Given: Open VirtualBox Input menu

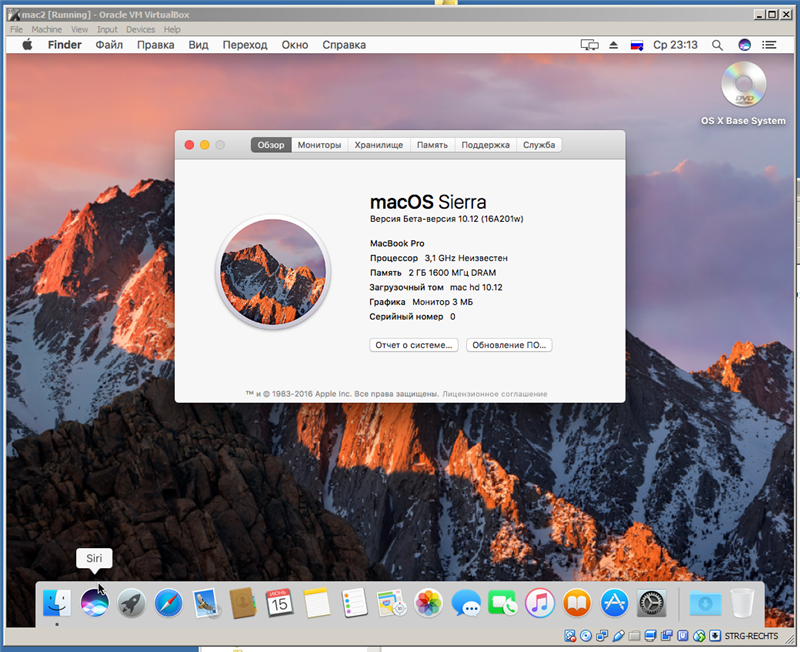Looking at the screenshot, I should pos(107,30).
